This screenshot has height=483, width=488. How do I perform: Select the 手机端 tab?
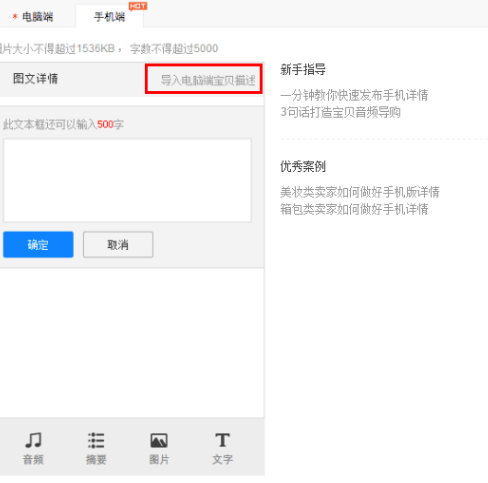[110, 16]
